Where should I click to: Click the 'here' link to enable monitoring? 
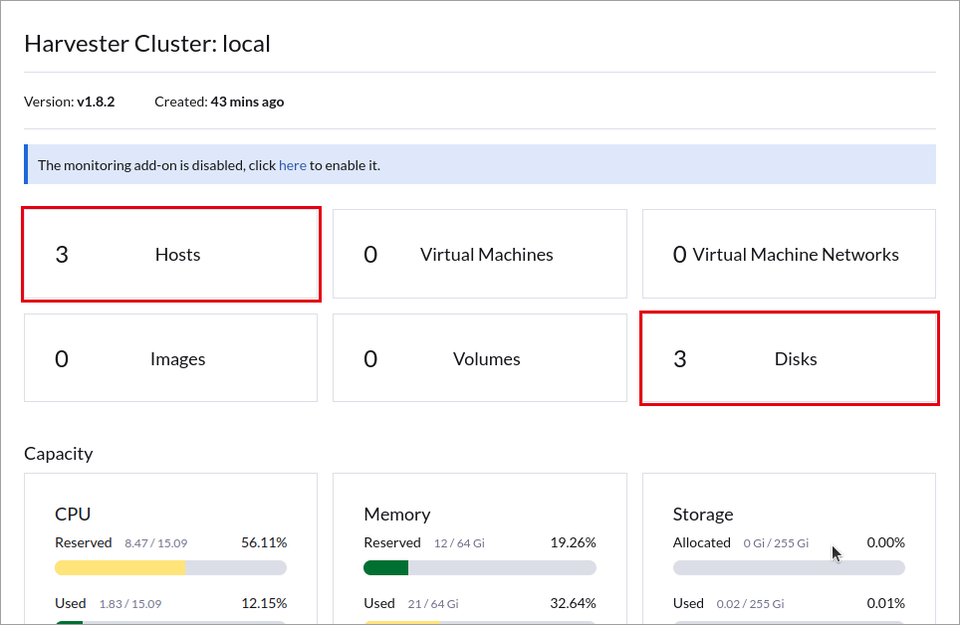point(292,165)
